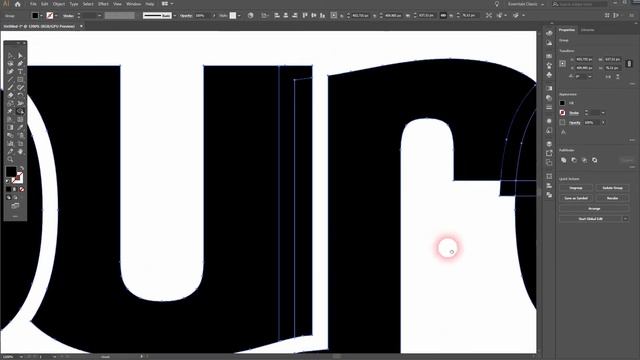Open the Align panel icon in dock
This screenshot has height=360, width=640.
click(549, 186)
